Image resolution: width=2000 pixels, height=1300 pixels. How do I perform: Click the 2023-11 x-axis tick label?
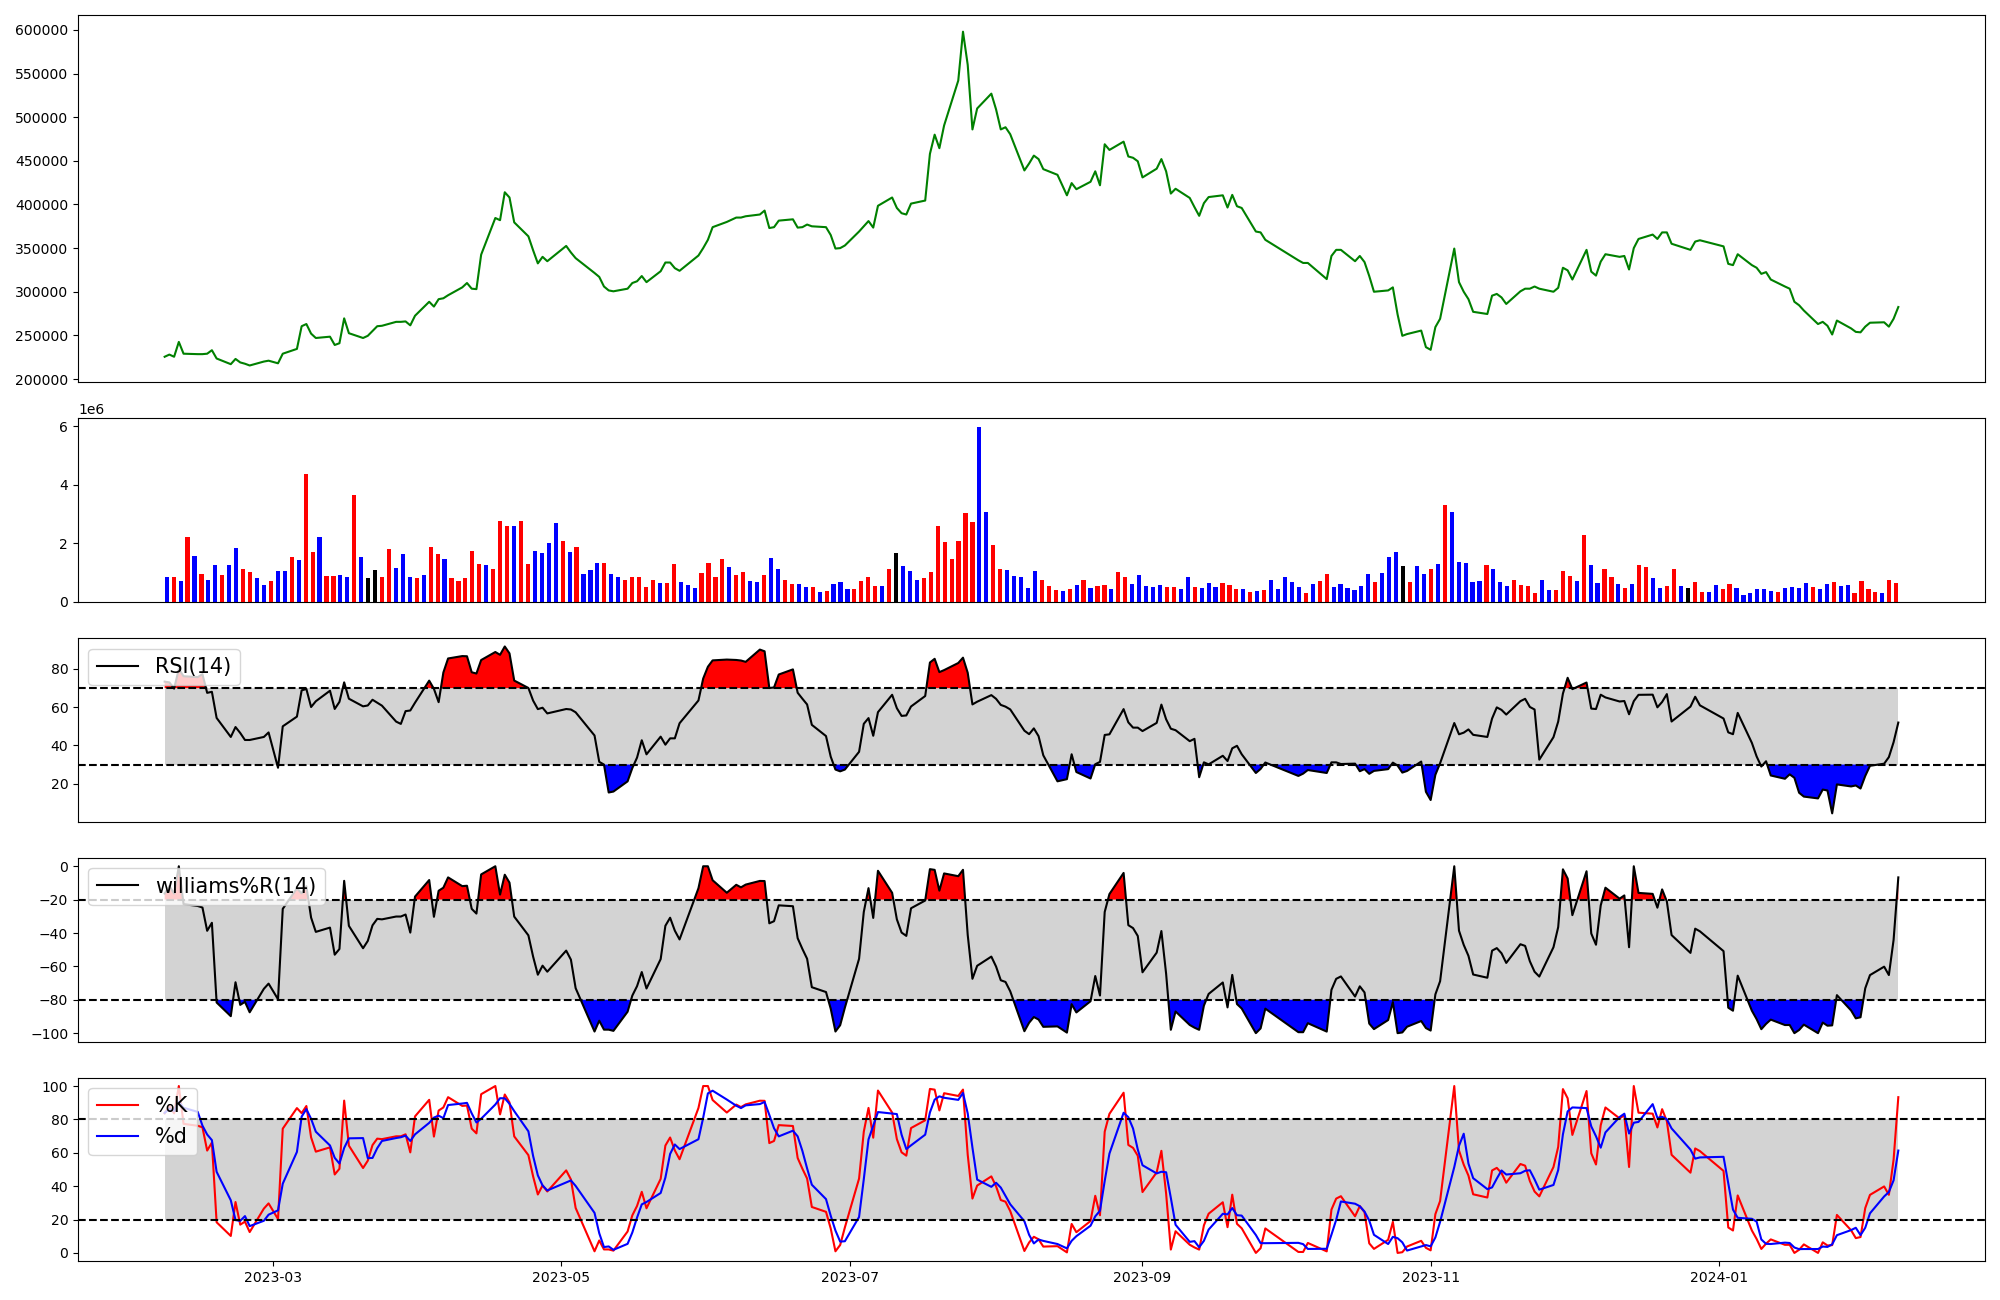click(x=1431, y=1277)
